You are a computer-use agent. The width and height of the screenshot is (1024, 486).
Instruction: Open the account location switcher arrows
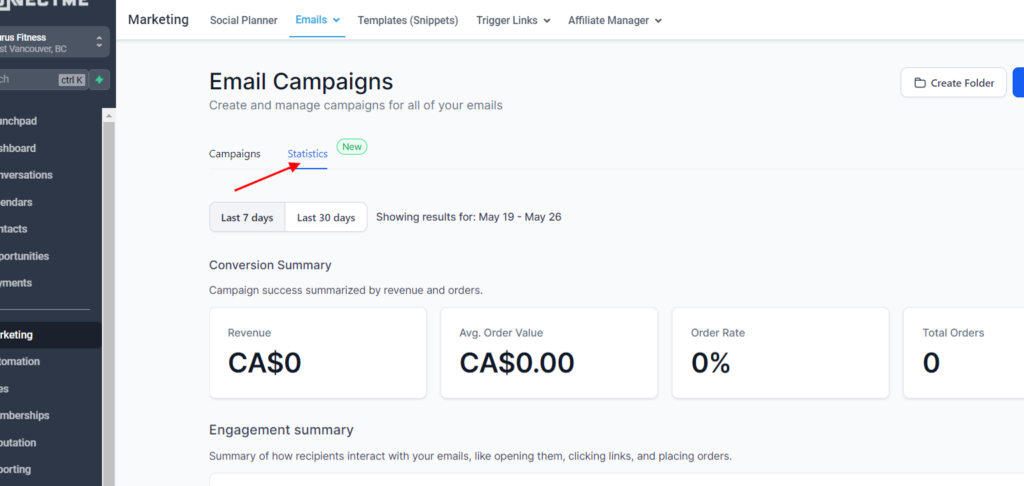pos(99,42)
